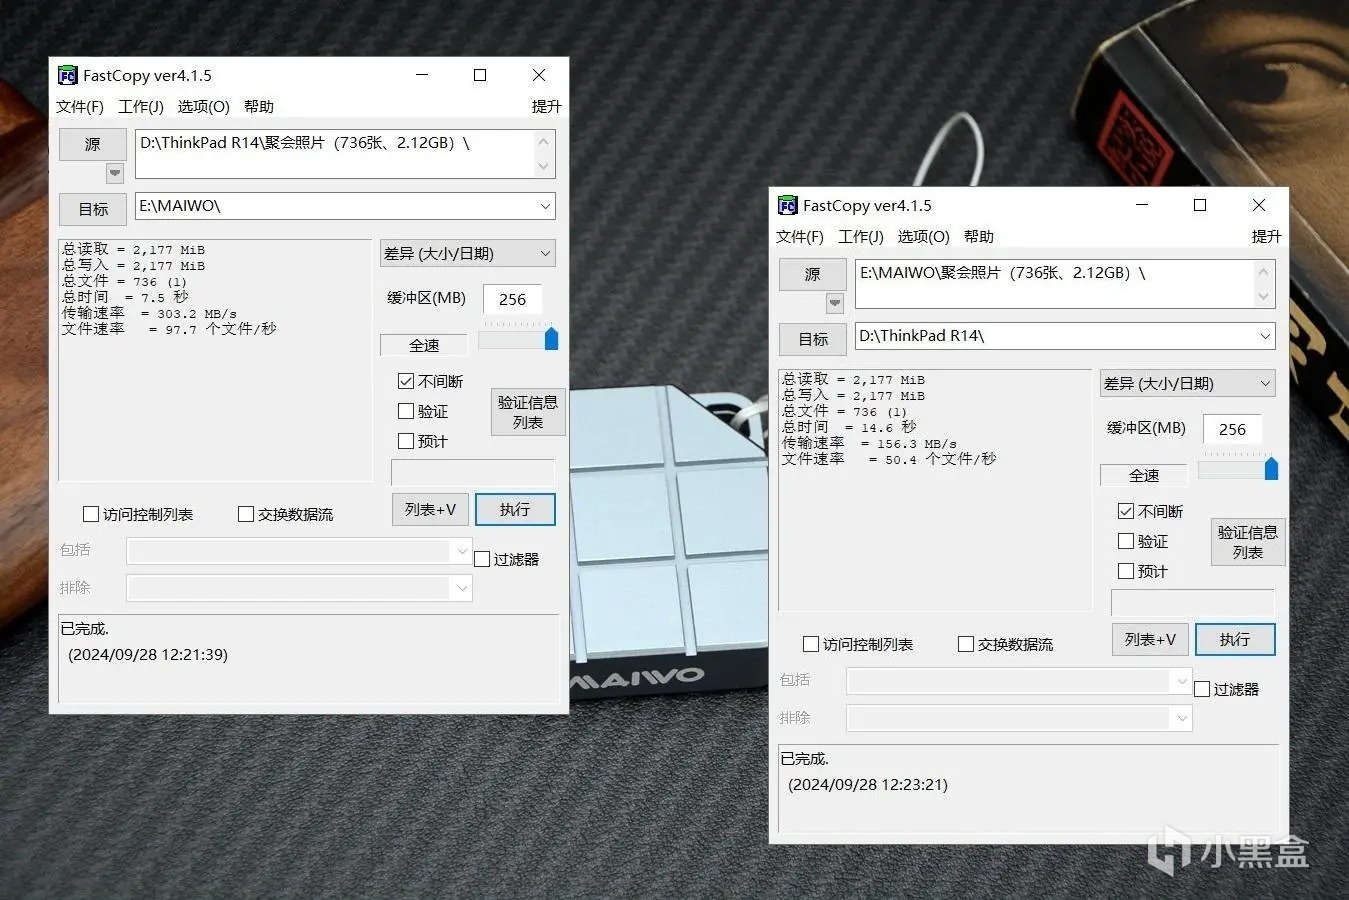
Task: Click 执行 to run copy to D:\ThinkPad R14\
Action: coord(1235,640)
